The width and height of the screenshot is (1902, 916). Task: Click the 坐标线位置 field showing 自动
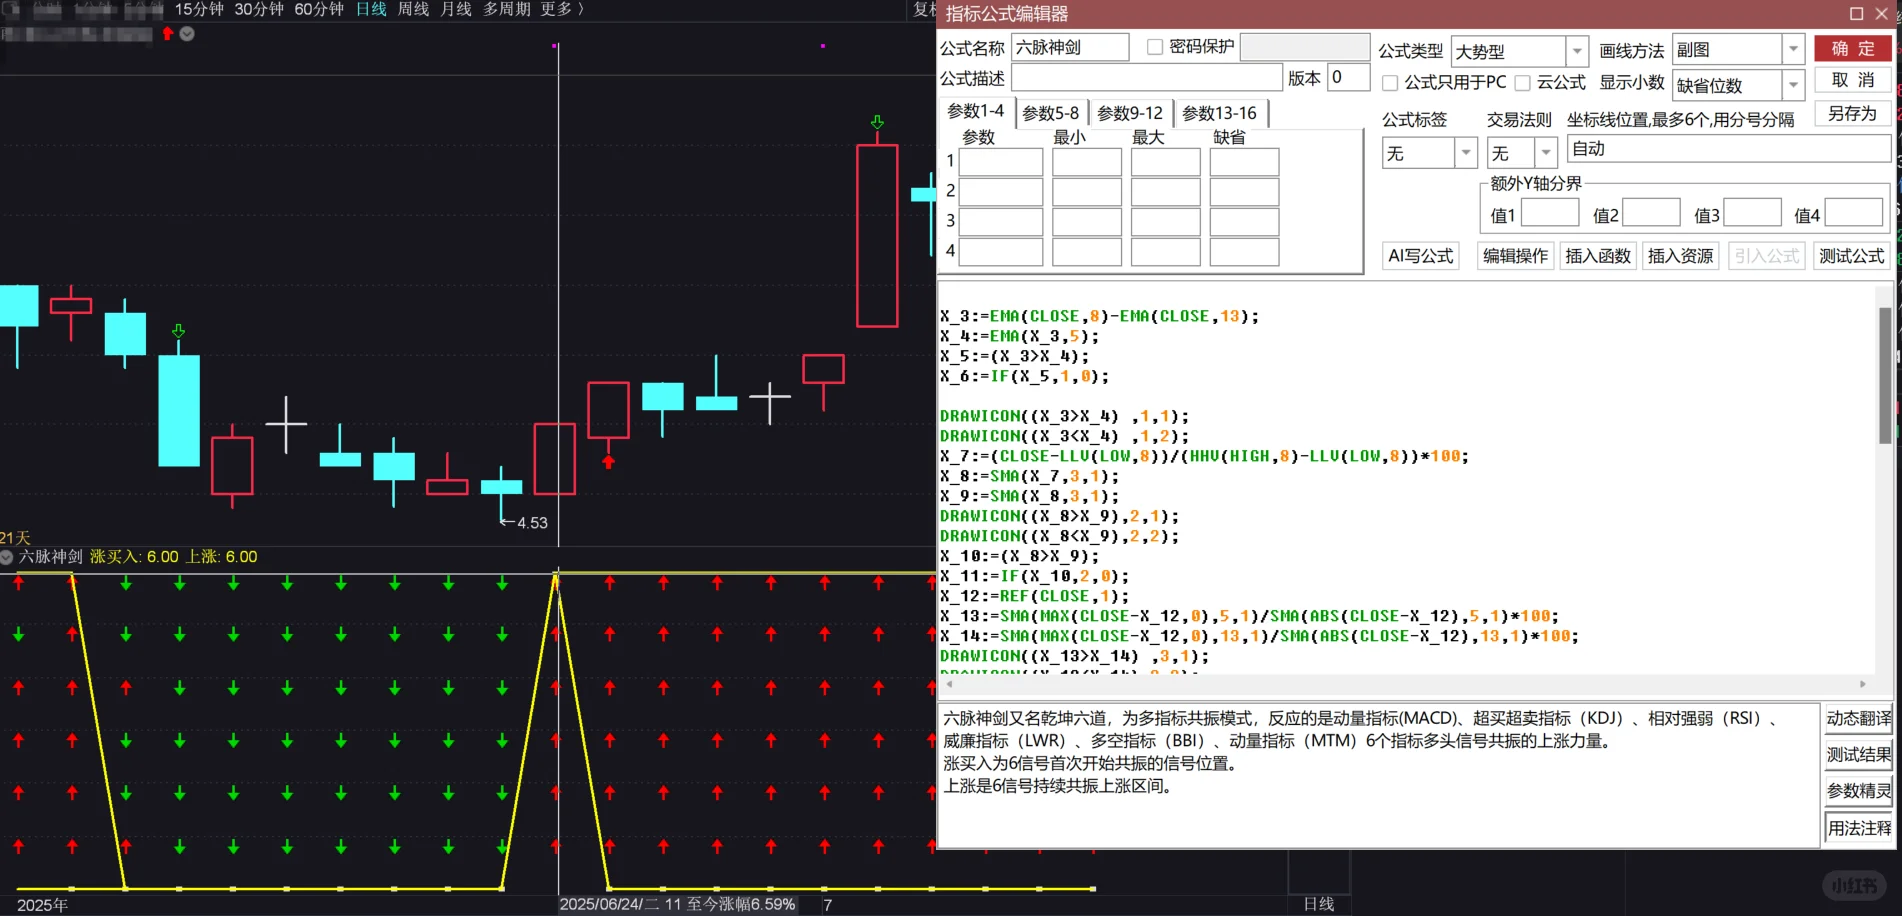coord(1728,149)
